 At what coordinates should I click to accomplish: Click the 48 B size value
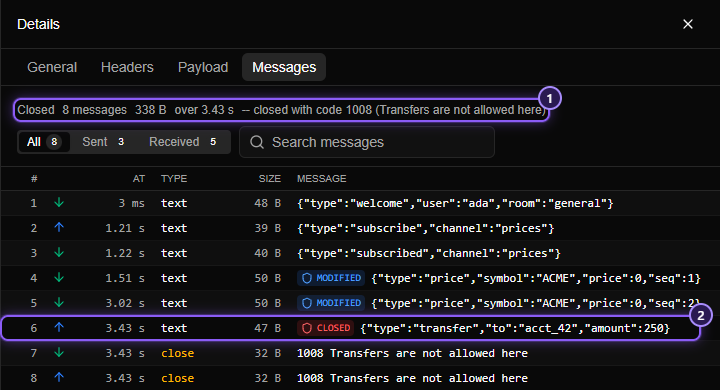[268, 203]
